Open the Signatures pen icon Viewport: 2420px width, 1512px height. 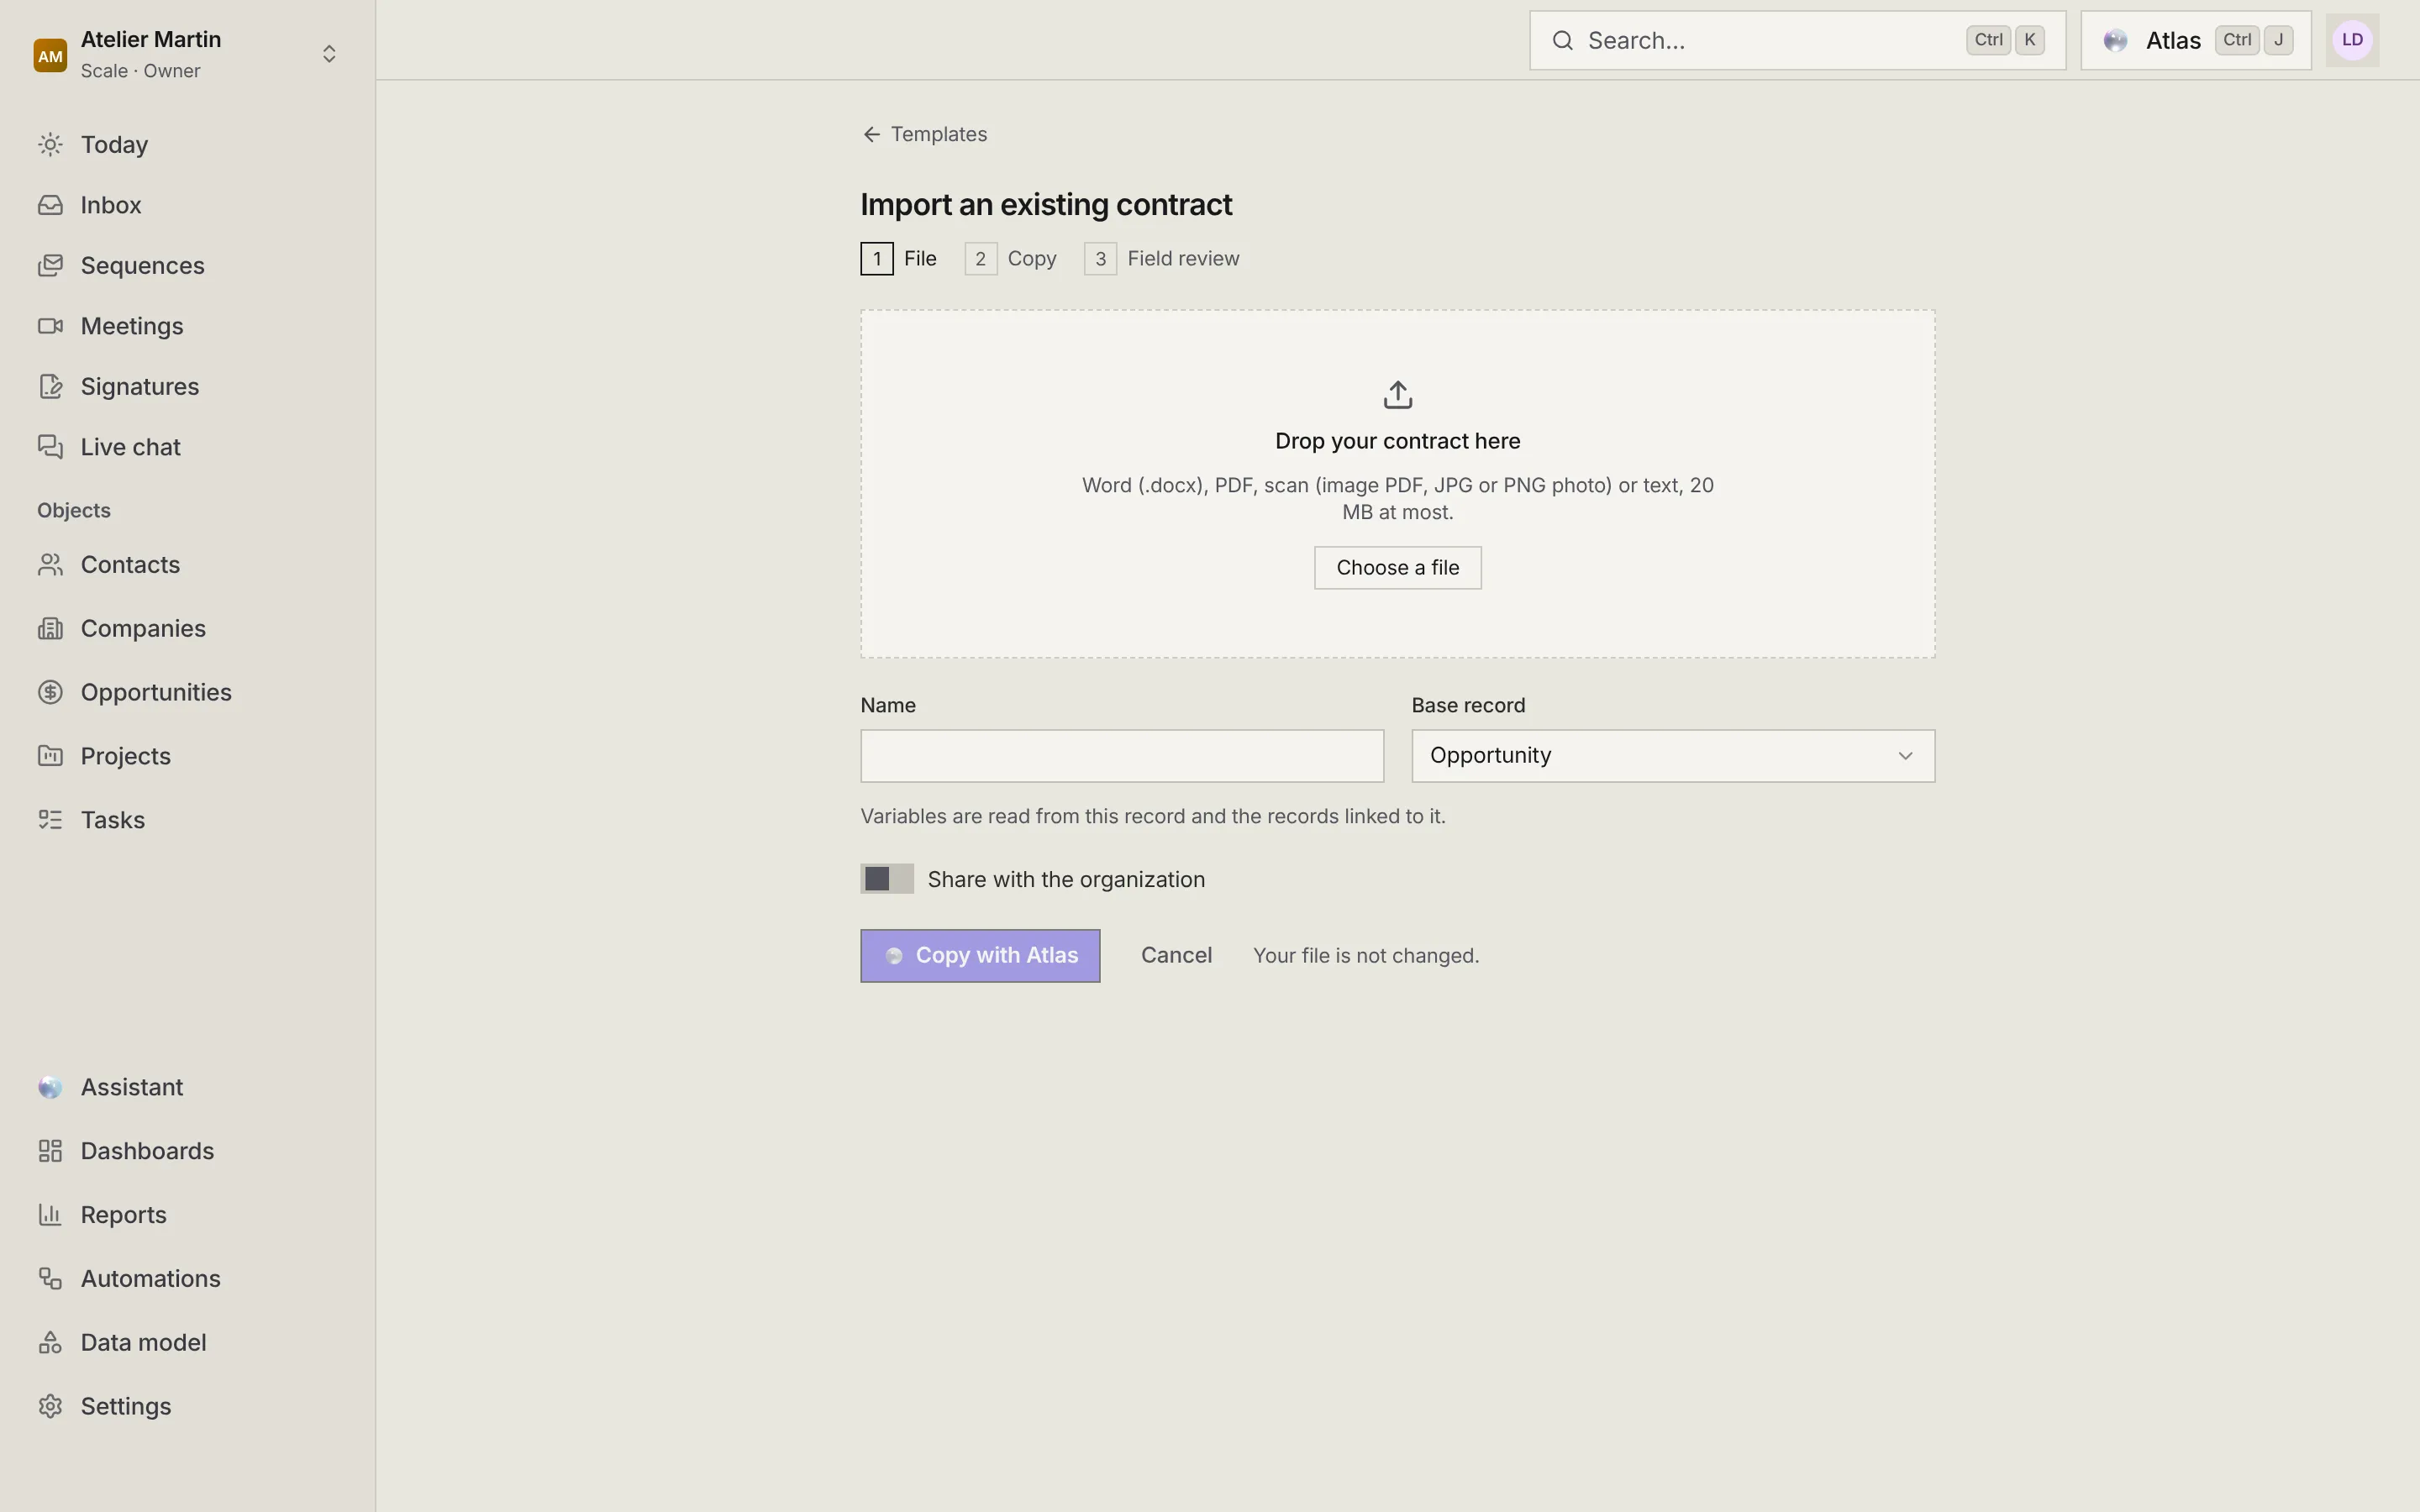pos(50,387)
